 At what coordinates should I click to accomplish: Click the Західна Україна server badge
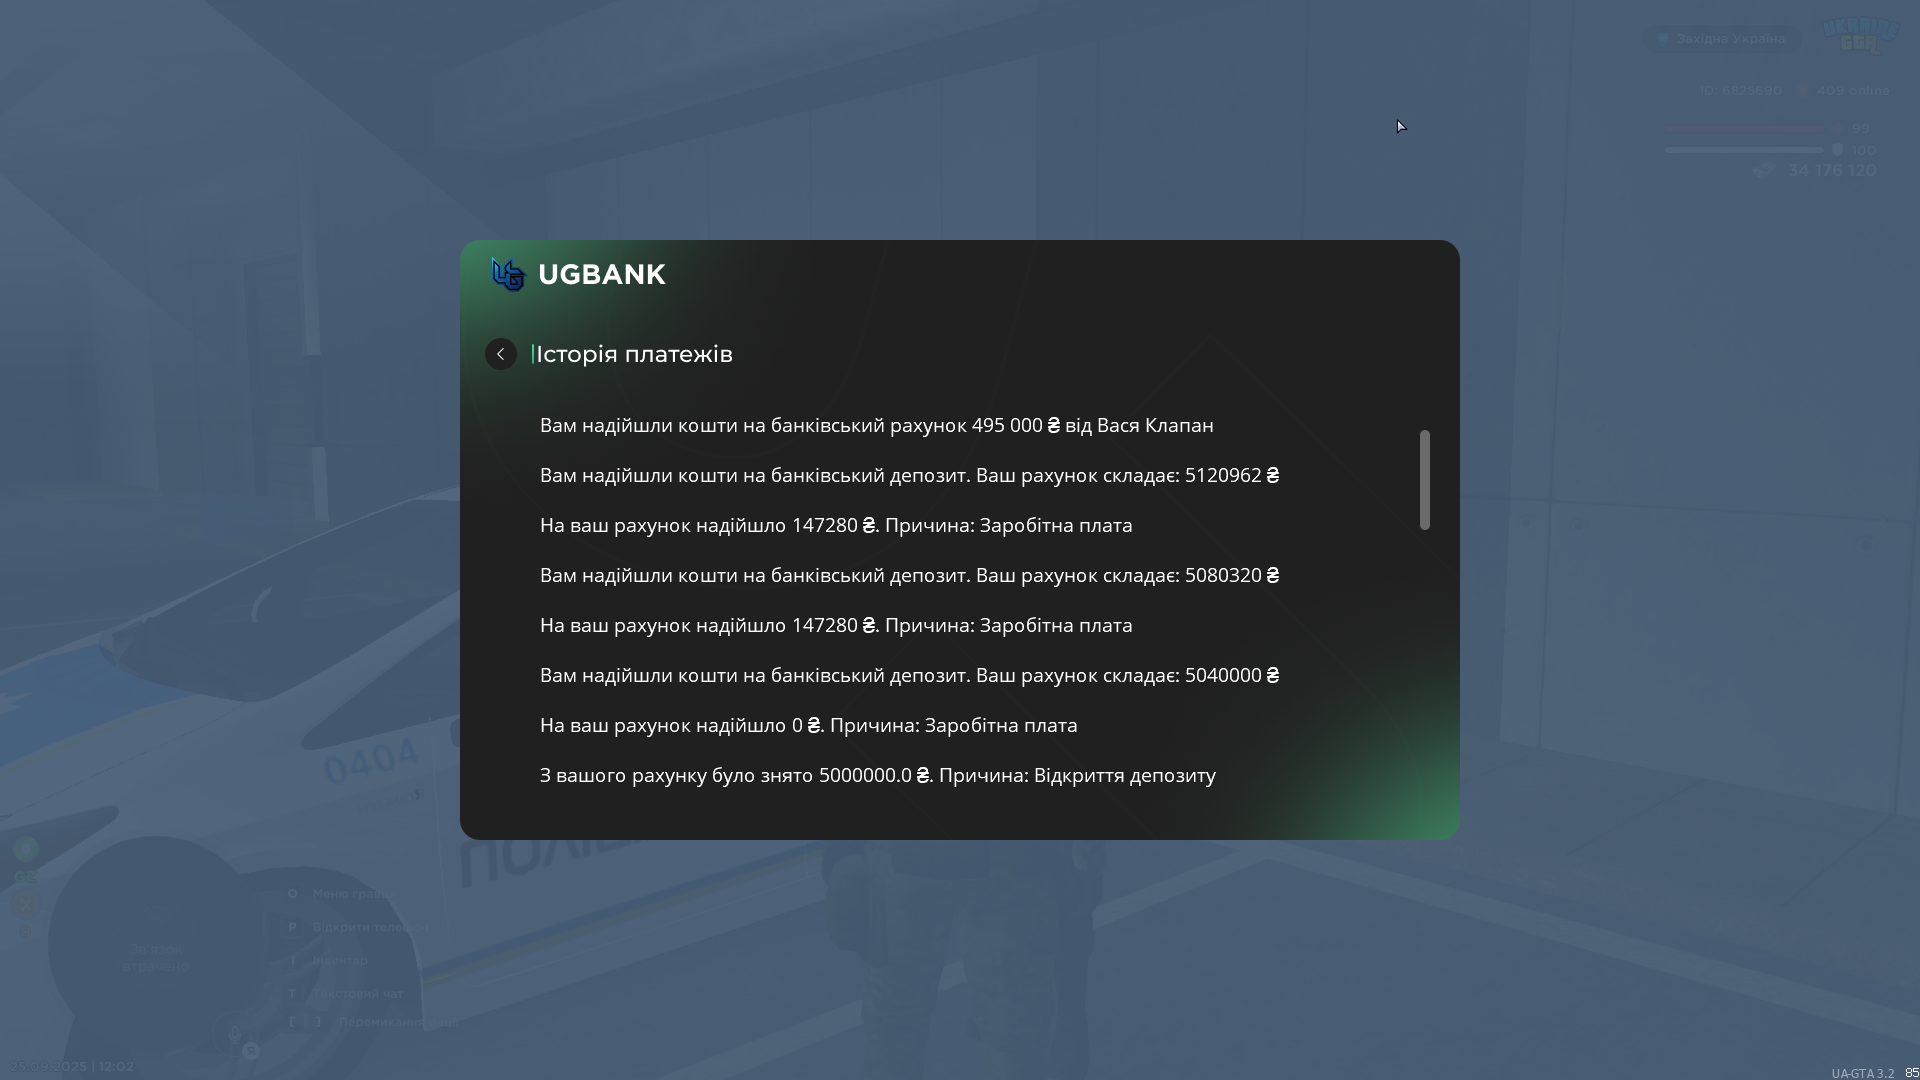(x=1721, y=39)
